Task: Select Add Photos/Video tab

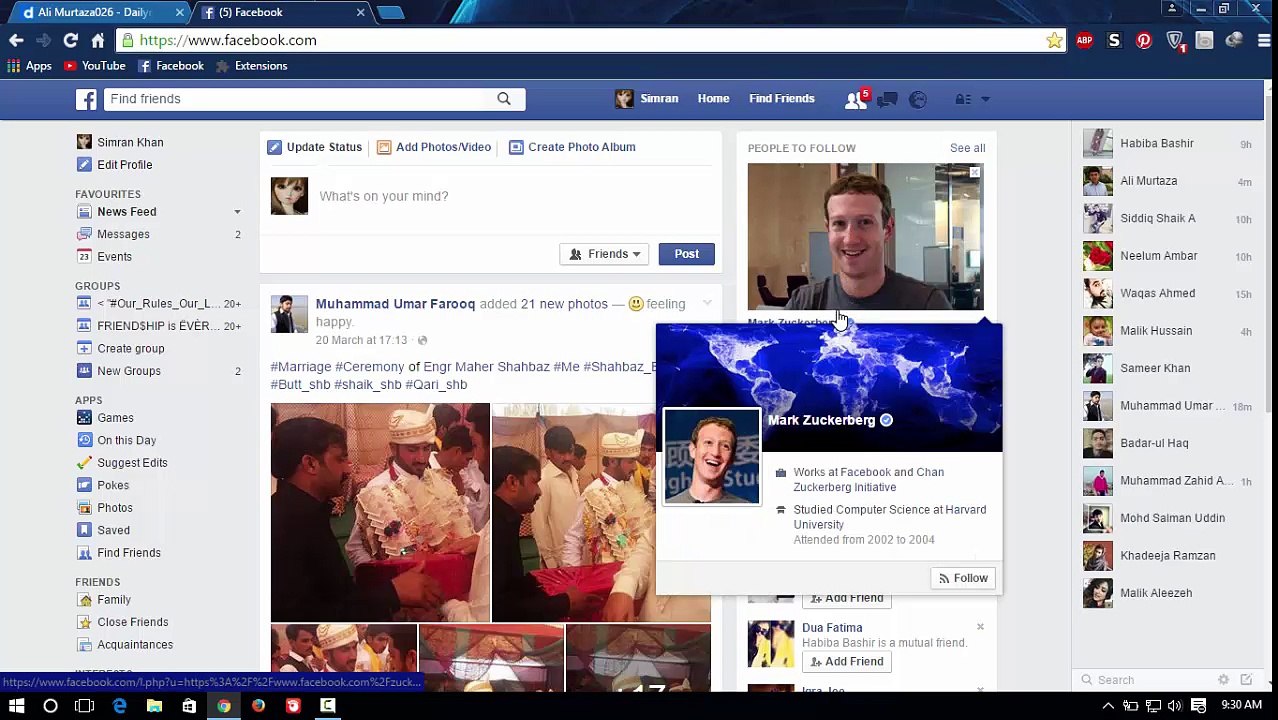Action: [x=434, y=147]
